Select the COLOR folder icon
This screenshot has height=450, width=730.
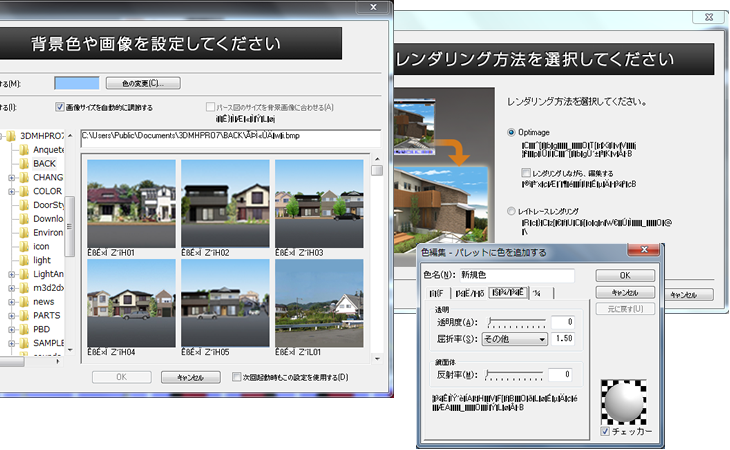pos(23,191)
